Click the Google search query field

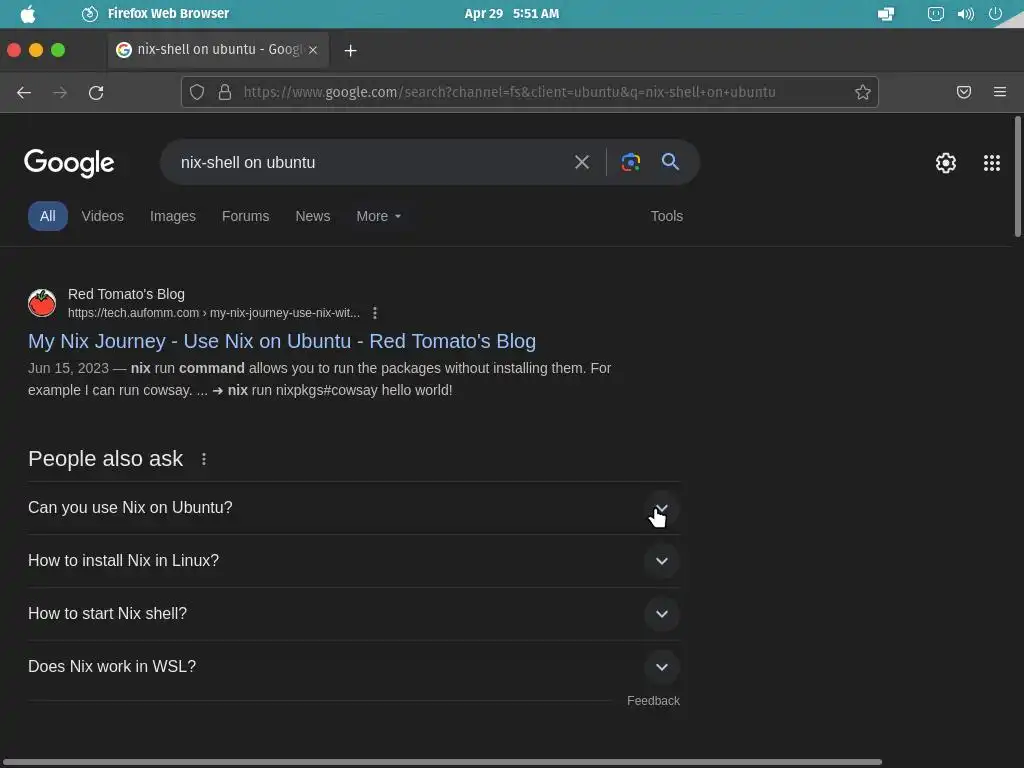366,162
